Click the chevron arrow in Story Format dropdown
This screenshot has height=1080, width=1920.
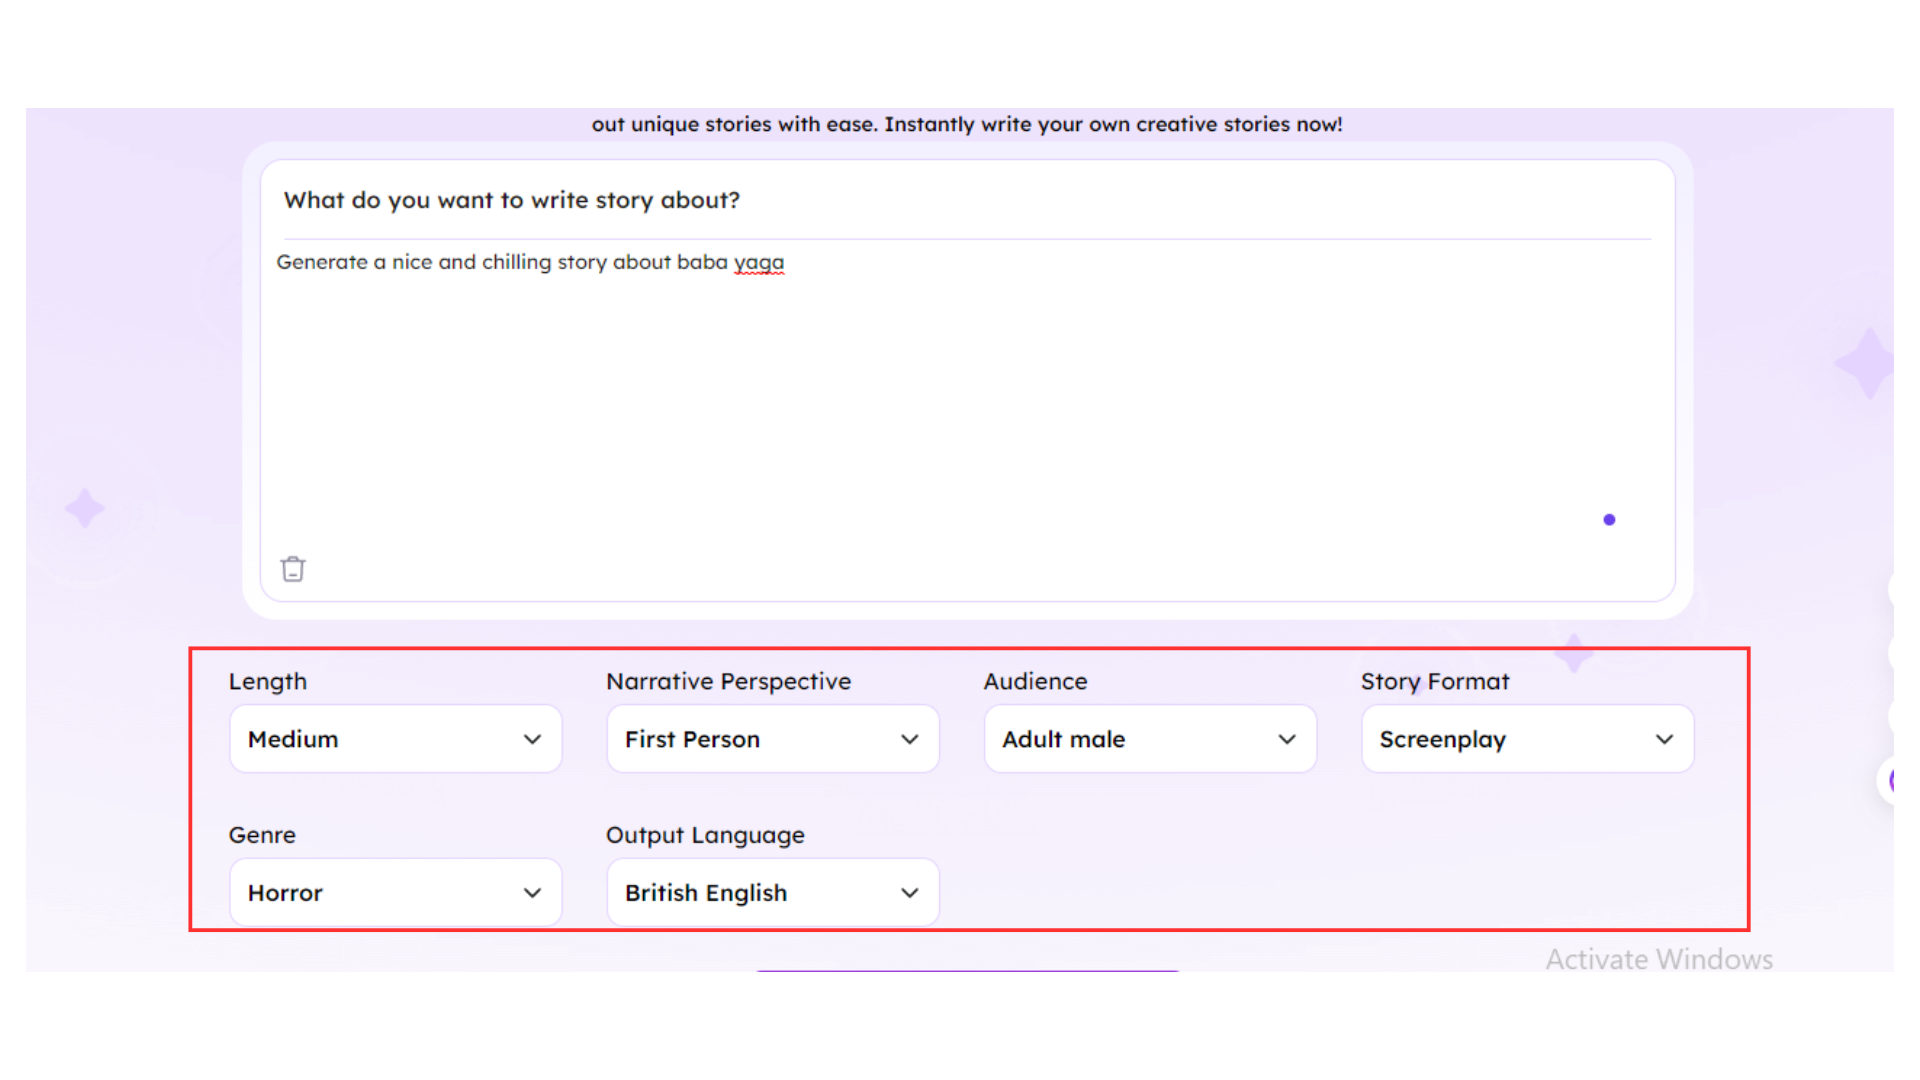click(x=1664, y=740)
